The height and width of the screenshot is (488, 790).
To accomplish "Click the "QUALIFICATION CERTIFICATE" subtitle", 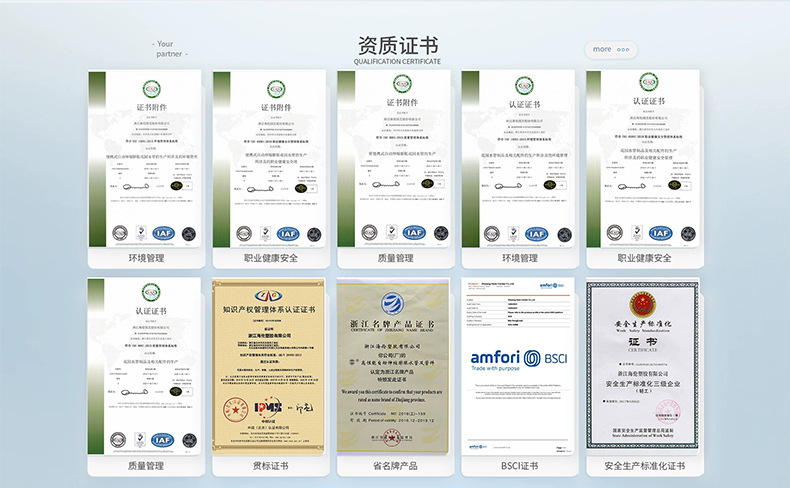I will click(397, 61).
